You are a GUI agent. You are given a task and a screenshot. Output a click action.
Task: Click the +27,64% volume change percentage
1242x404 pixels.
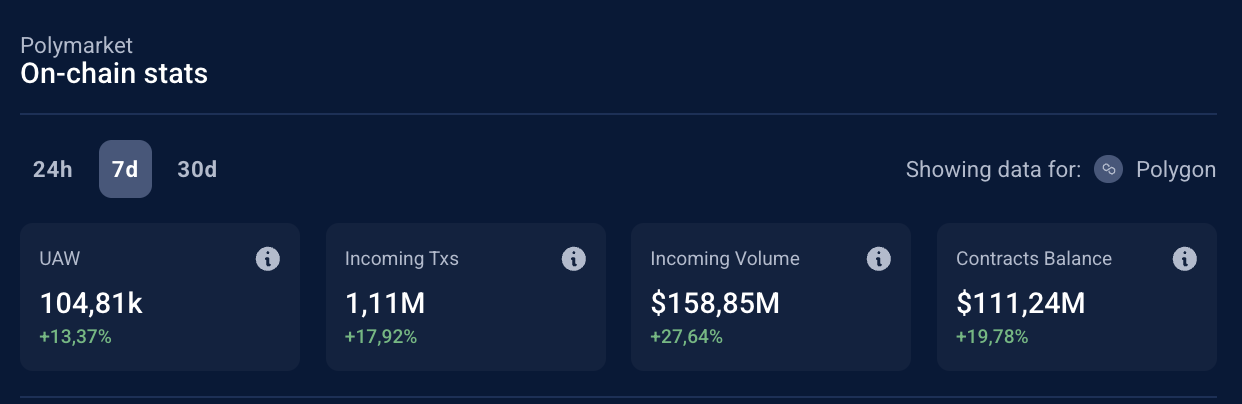686,337
